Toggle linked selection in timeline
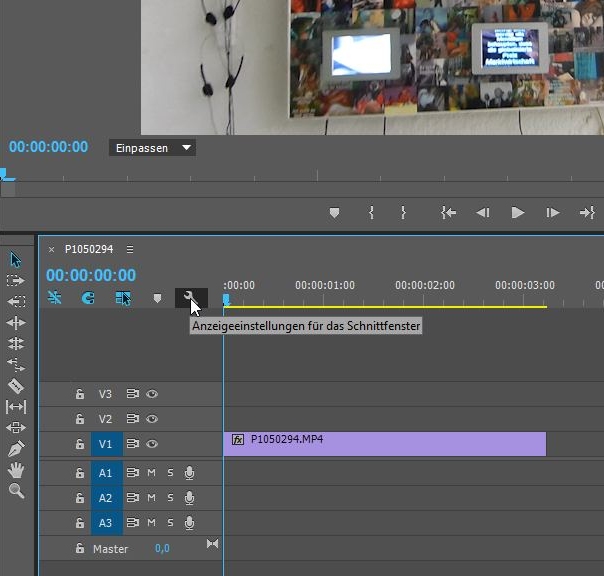 (123, 298)
